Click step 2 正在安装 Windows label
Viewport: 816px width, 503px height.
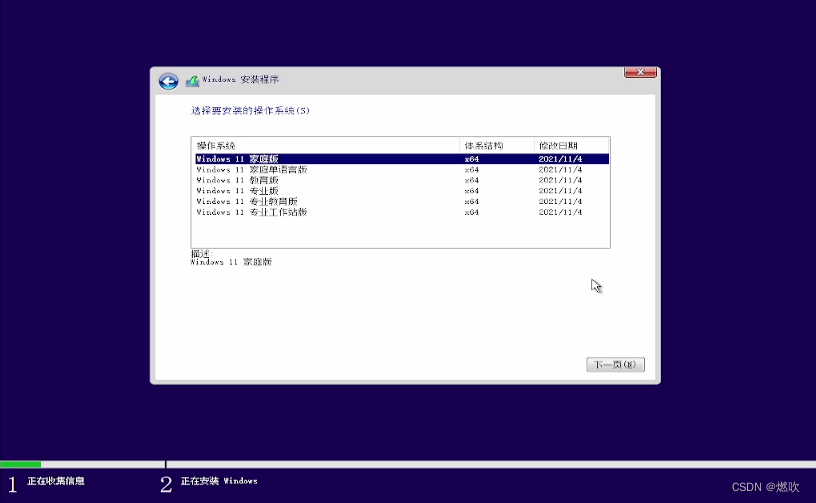click(x=219, y=481)
